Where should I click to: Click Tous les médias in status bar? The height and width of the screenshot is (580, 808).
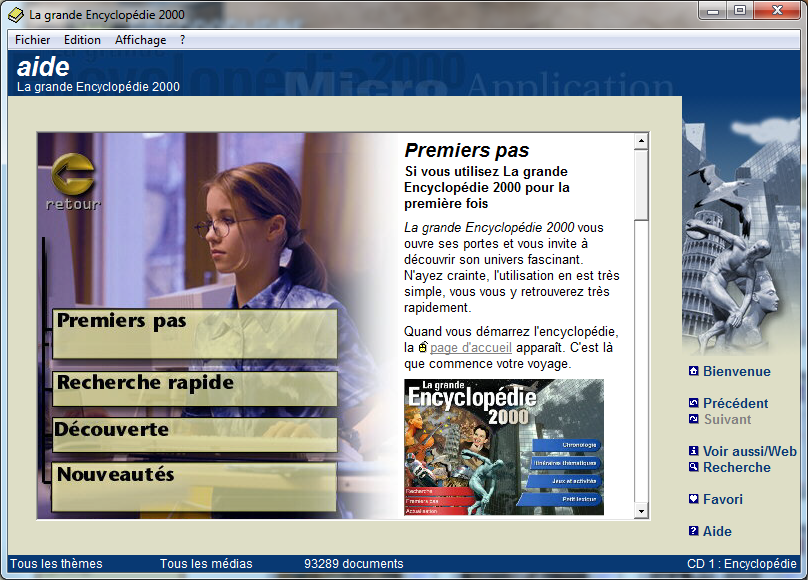pyautogui.click(x=206, y=564)
